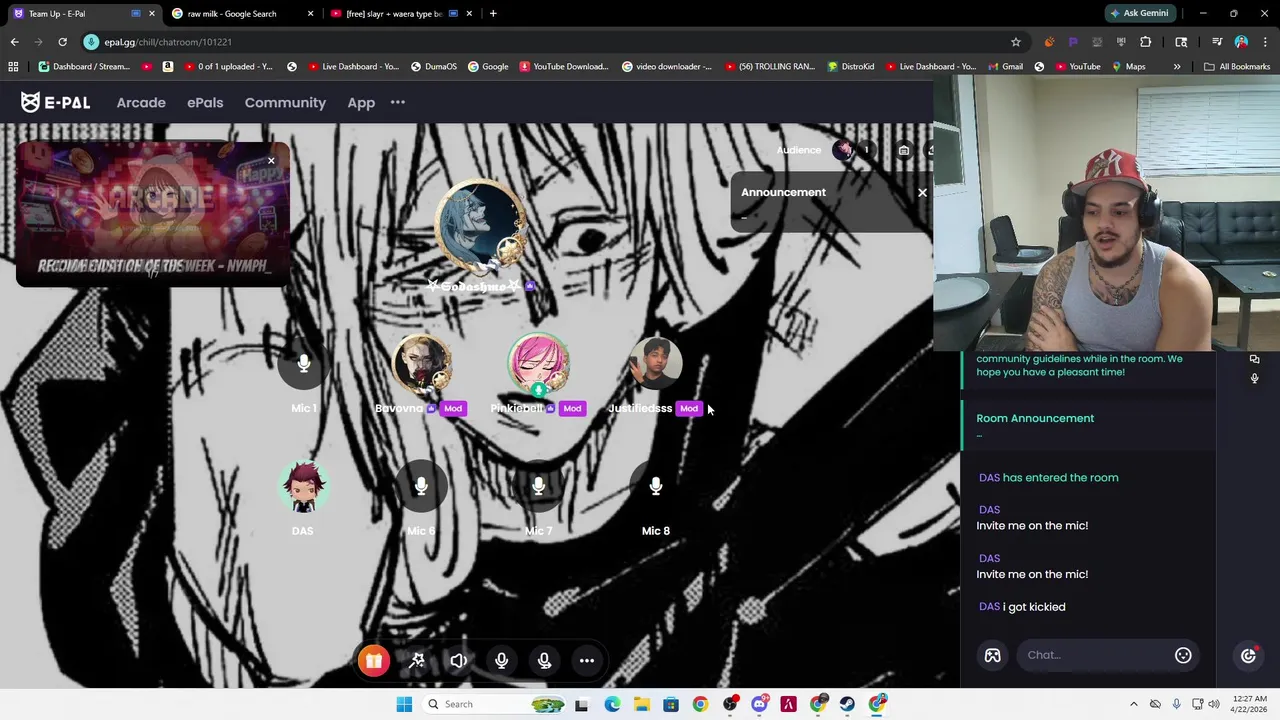Image resolution: width=1280 pixels, height=720 pixels.
Task: Open the Chrome three-dot menu
Action: pos(1264,42)
